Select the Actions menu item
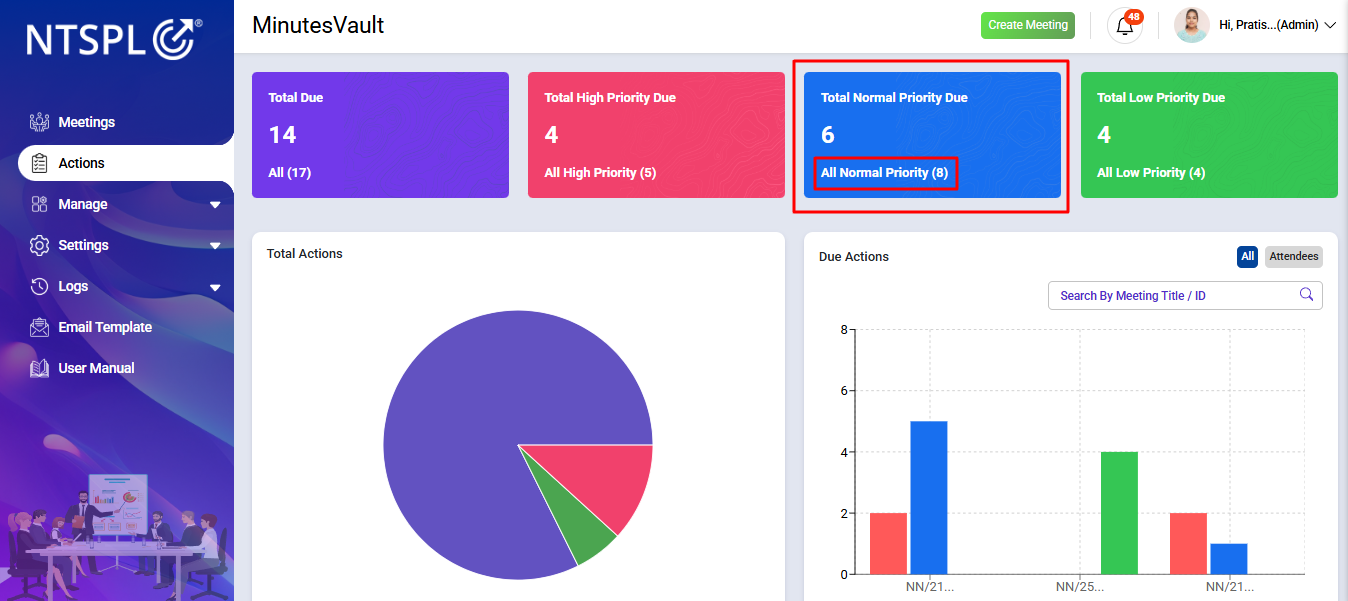The height and width of the screenshot is (601, 1348). click(x=81, y=163)
